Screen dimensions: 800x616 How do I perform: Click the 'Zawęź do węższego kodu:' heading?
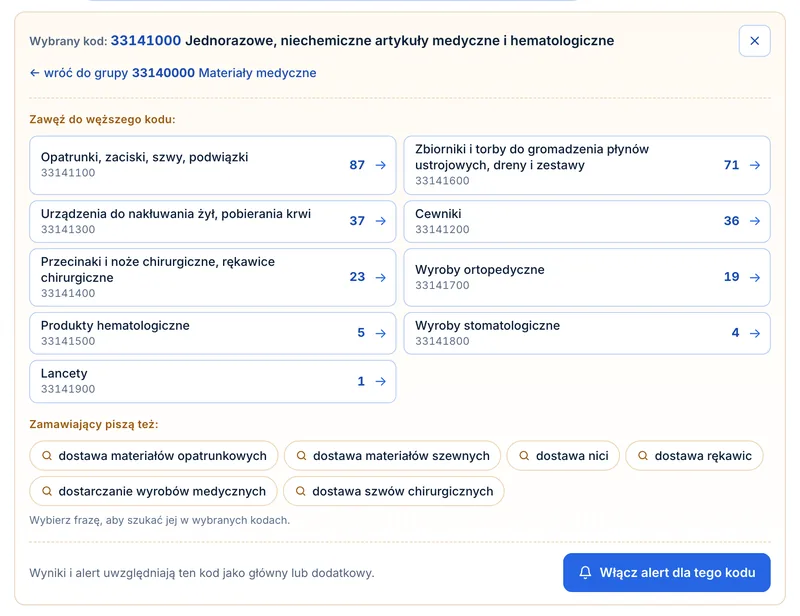tap(103, 119)
